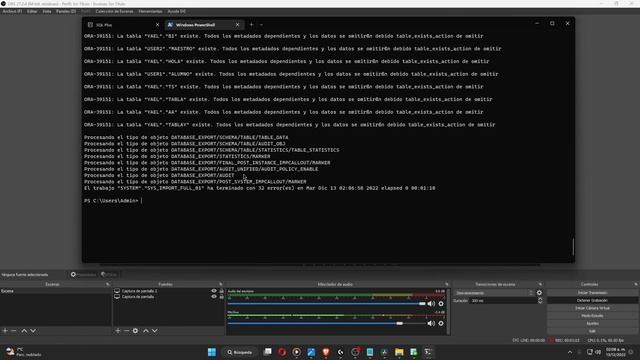The width and height of the screenshot is (640, 360).
Task: Open Mic/Aux audio settings gear
Action: (441, 323)
